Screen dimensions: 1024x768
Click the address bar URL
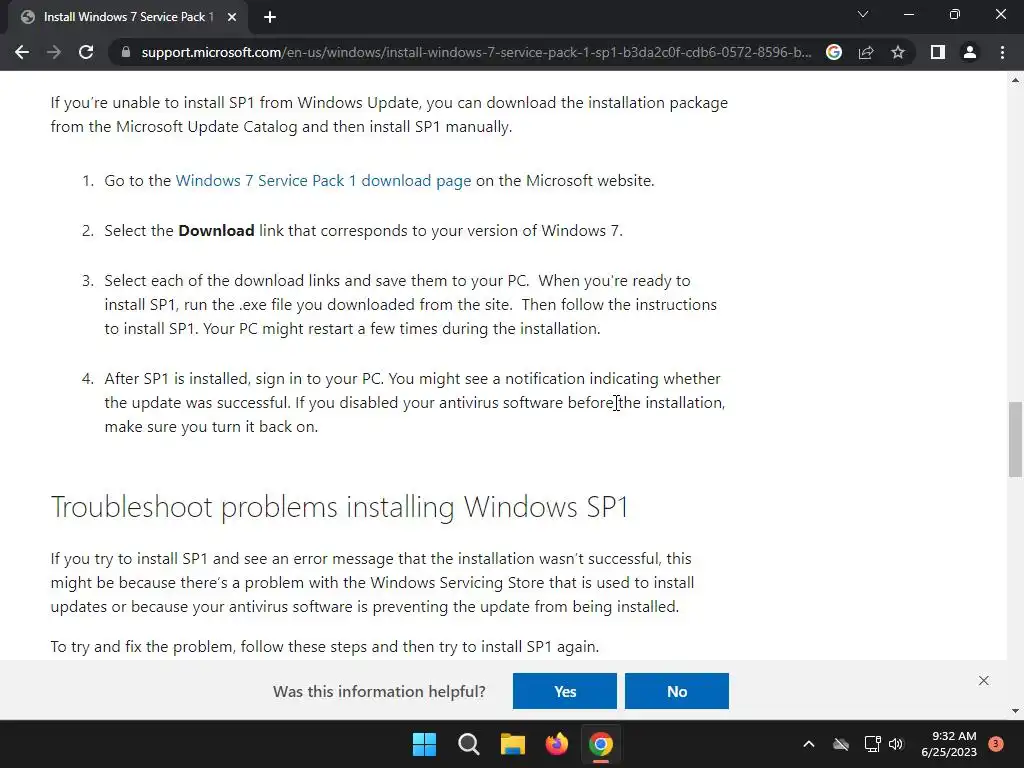click(x=476, y=52)
